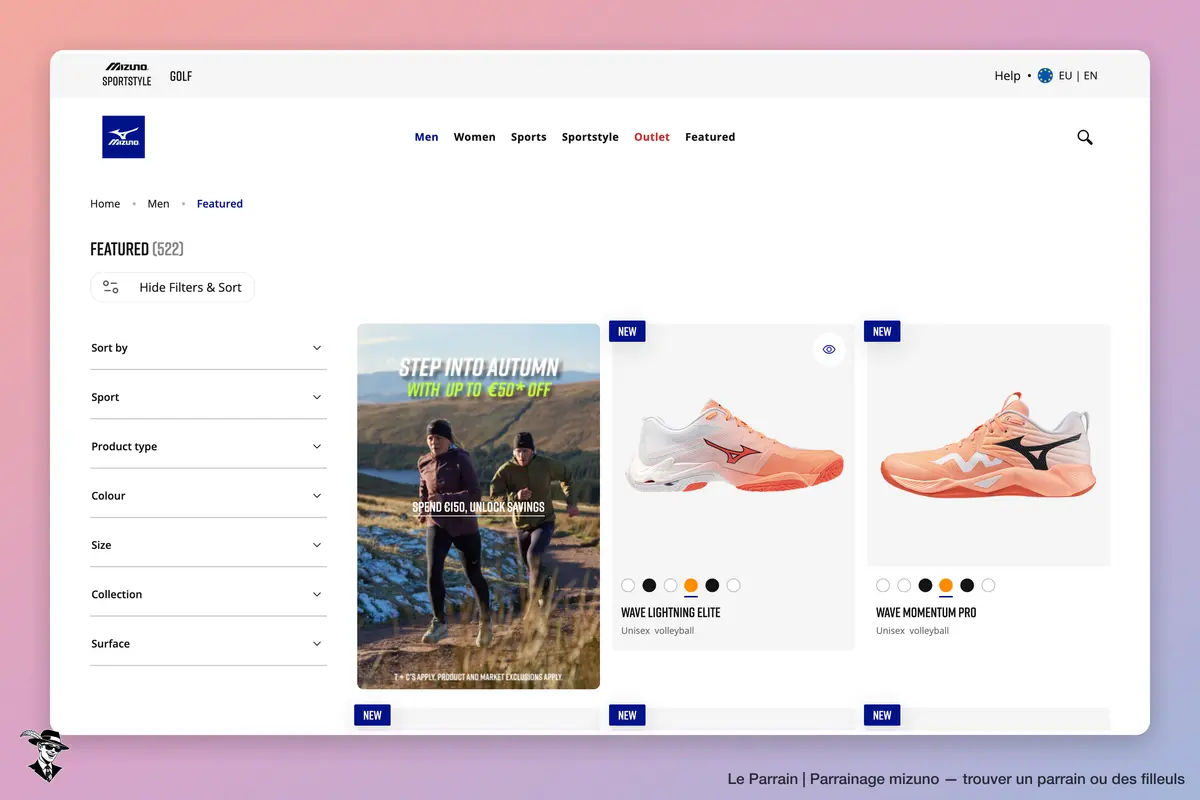Viewport: 1200px width, 800px height.
Task: Go to Home breadcrumb link
Action: pos(105,204)
